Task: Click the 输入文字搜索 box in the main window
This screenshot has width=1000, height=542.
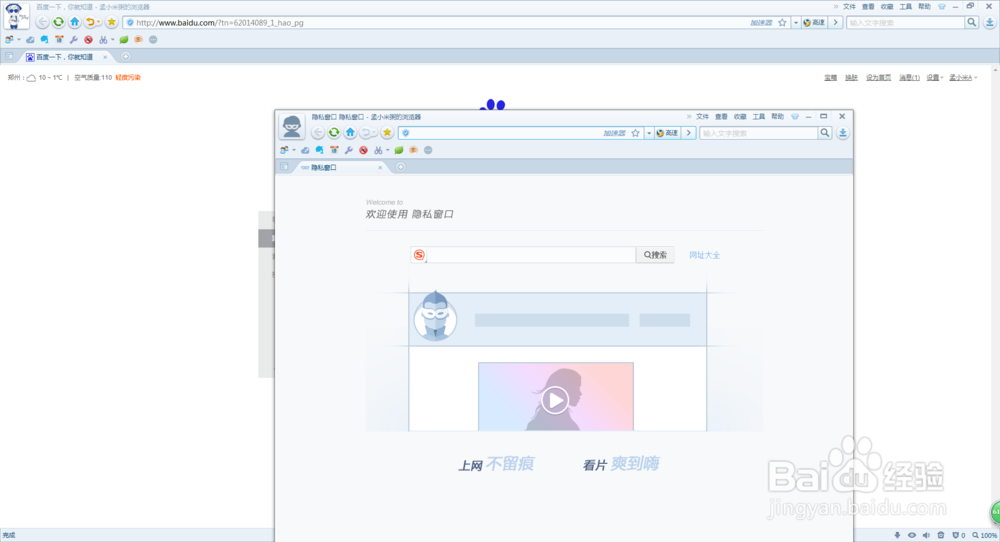Action: point(906,22)
